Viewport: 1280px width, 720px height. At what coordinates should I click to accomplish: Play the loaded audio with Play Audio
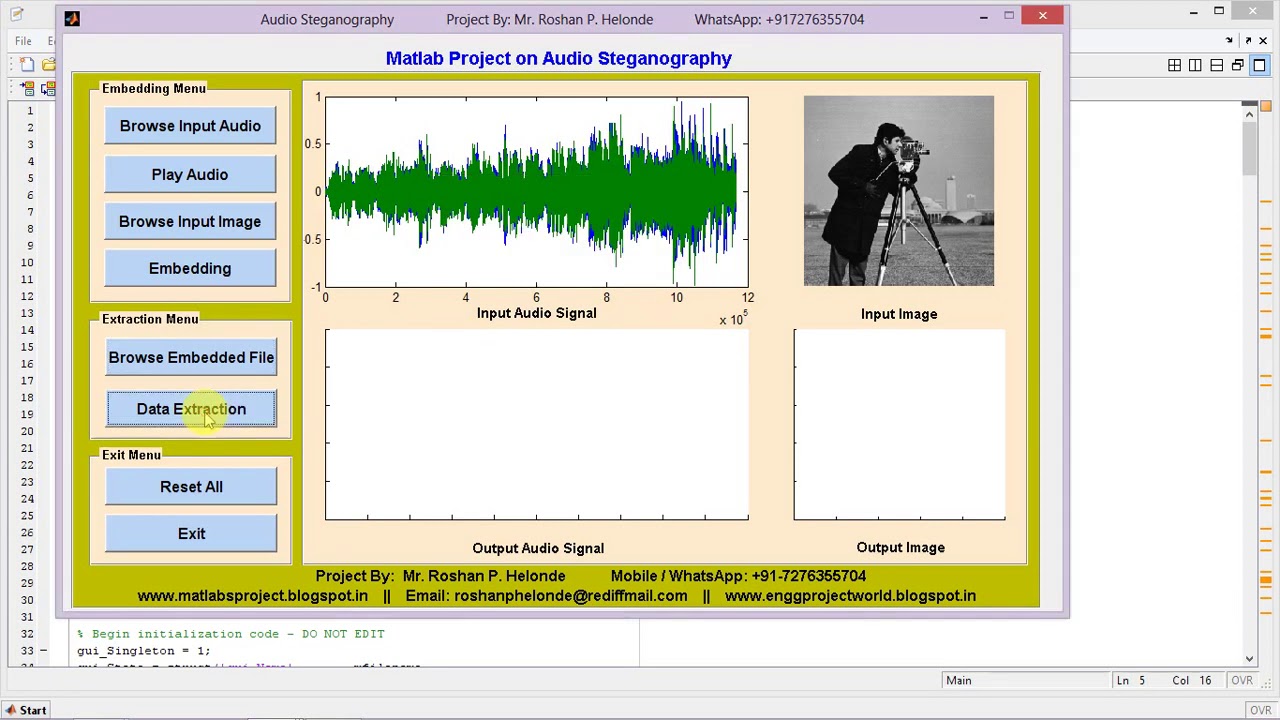190,175
